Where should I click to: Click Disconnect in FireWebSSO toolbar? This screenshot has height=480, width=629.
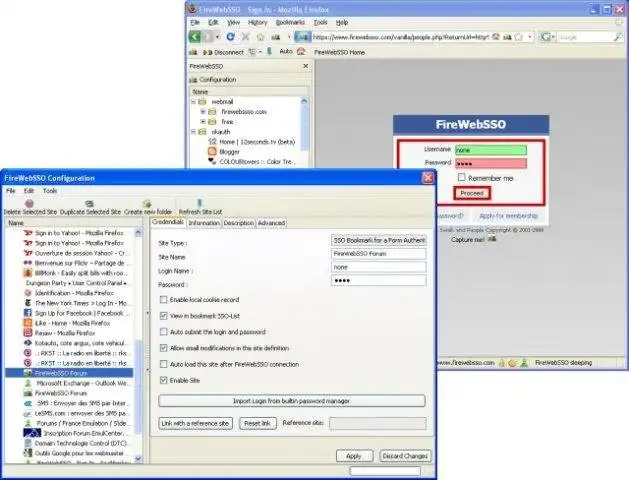pyautogui.click(x=223, y=52)
